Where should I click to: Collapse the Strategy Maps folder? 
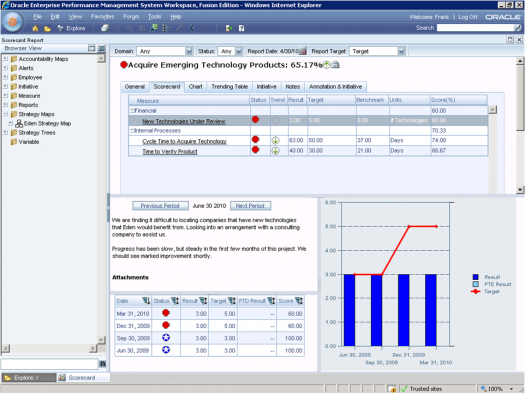point(5,114)
